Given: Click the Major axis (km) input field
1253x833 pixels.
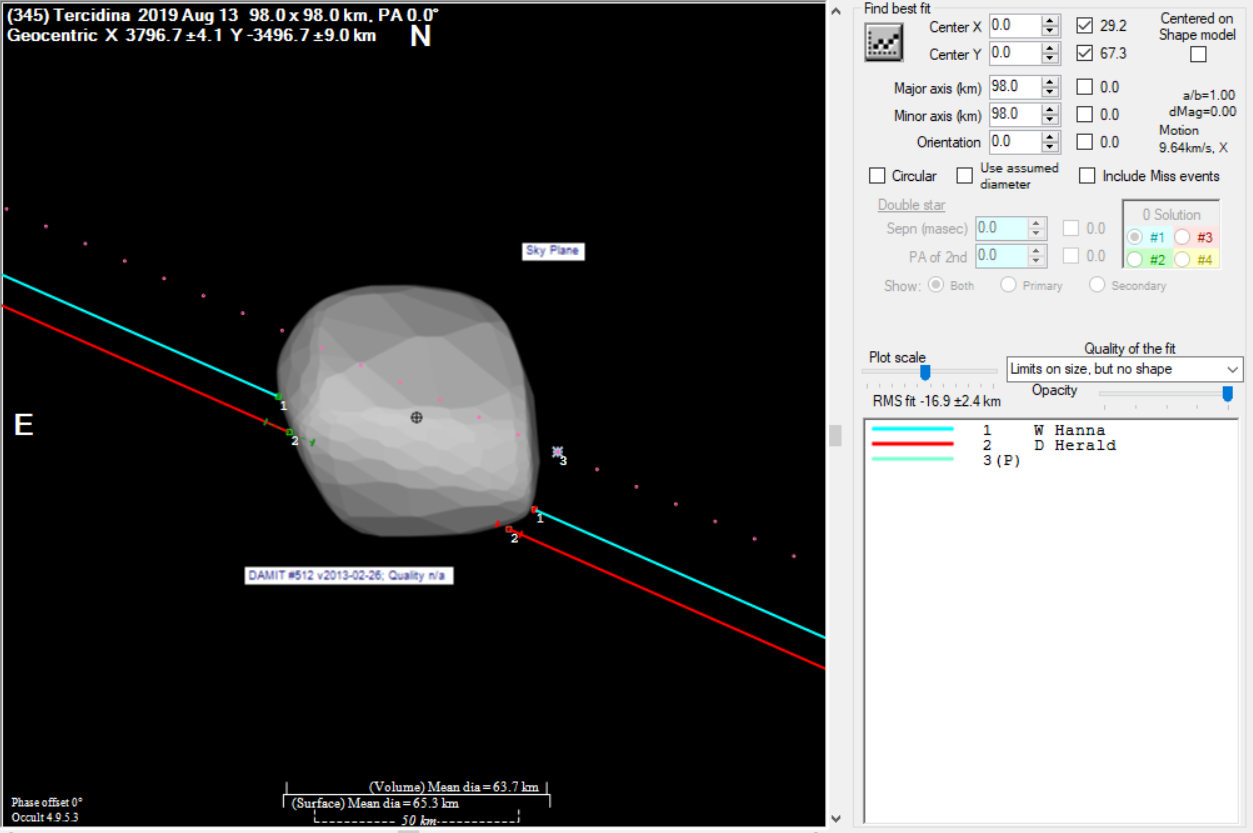Looking at the screenshot, I should pyautogui.click(x=1015, y=88).
